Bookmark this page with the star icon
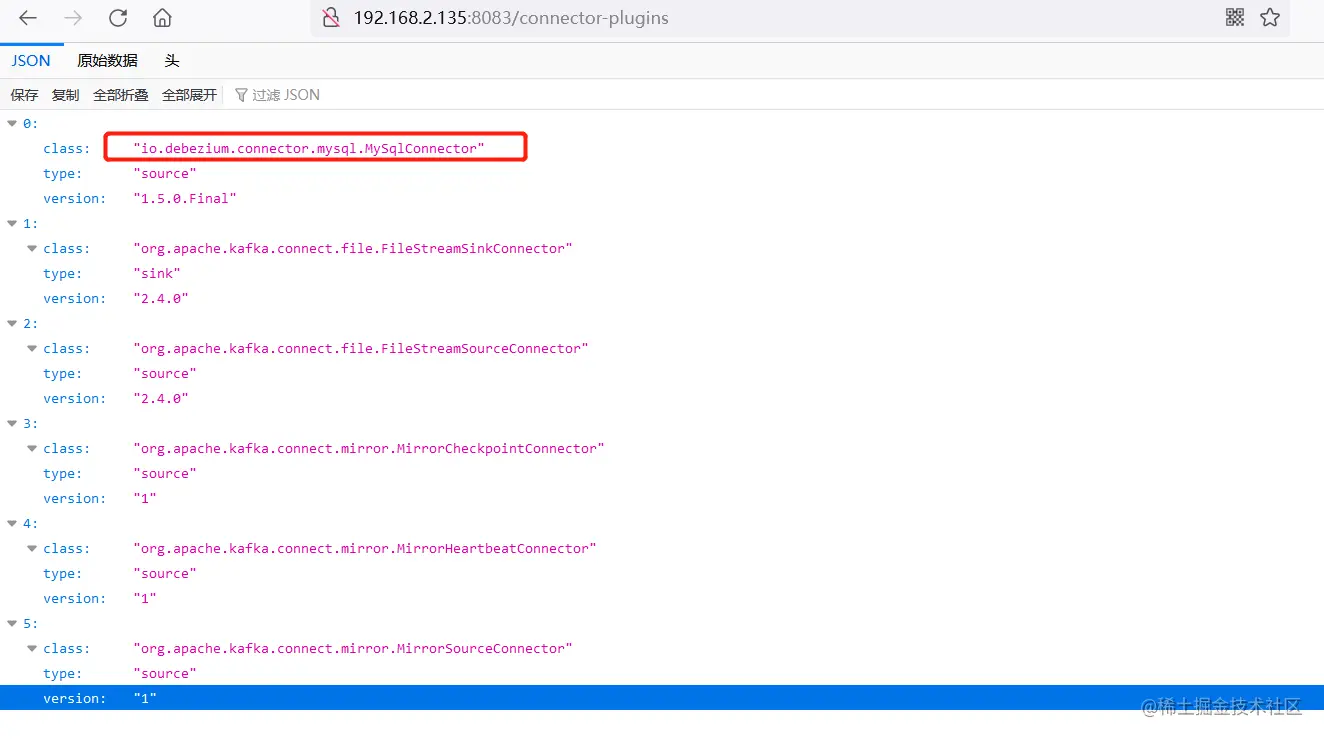The width and height of the screenshot is (1324, 739). tap(1270, 17)
